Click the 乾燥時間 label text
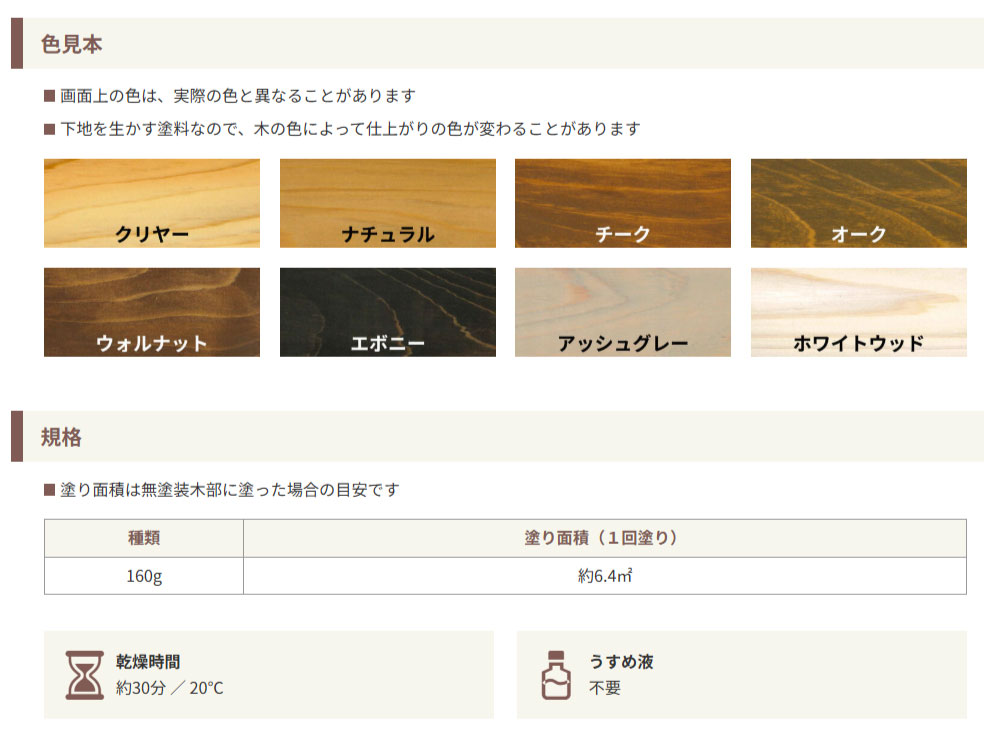 coord(148,662)
